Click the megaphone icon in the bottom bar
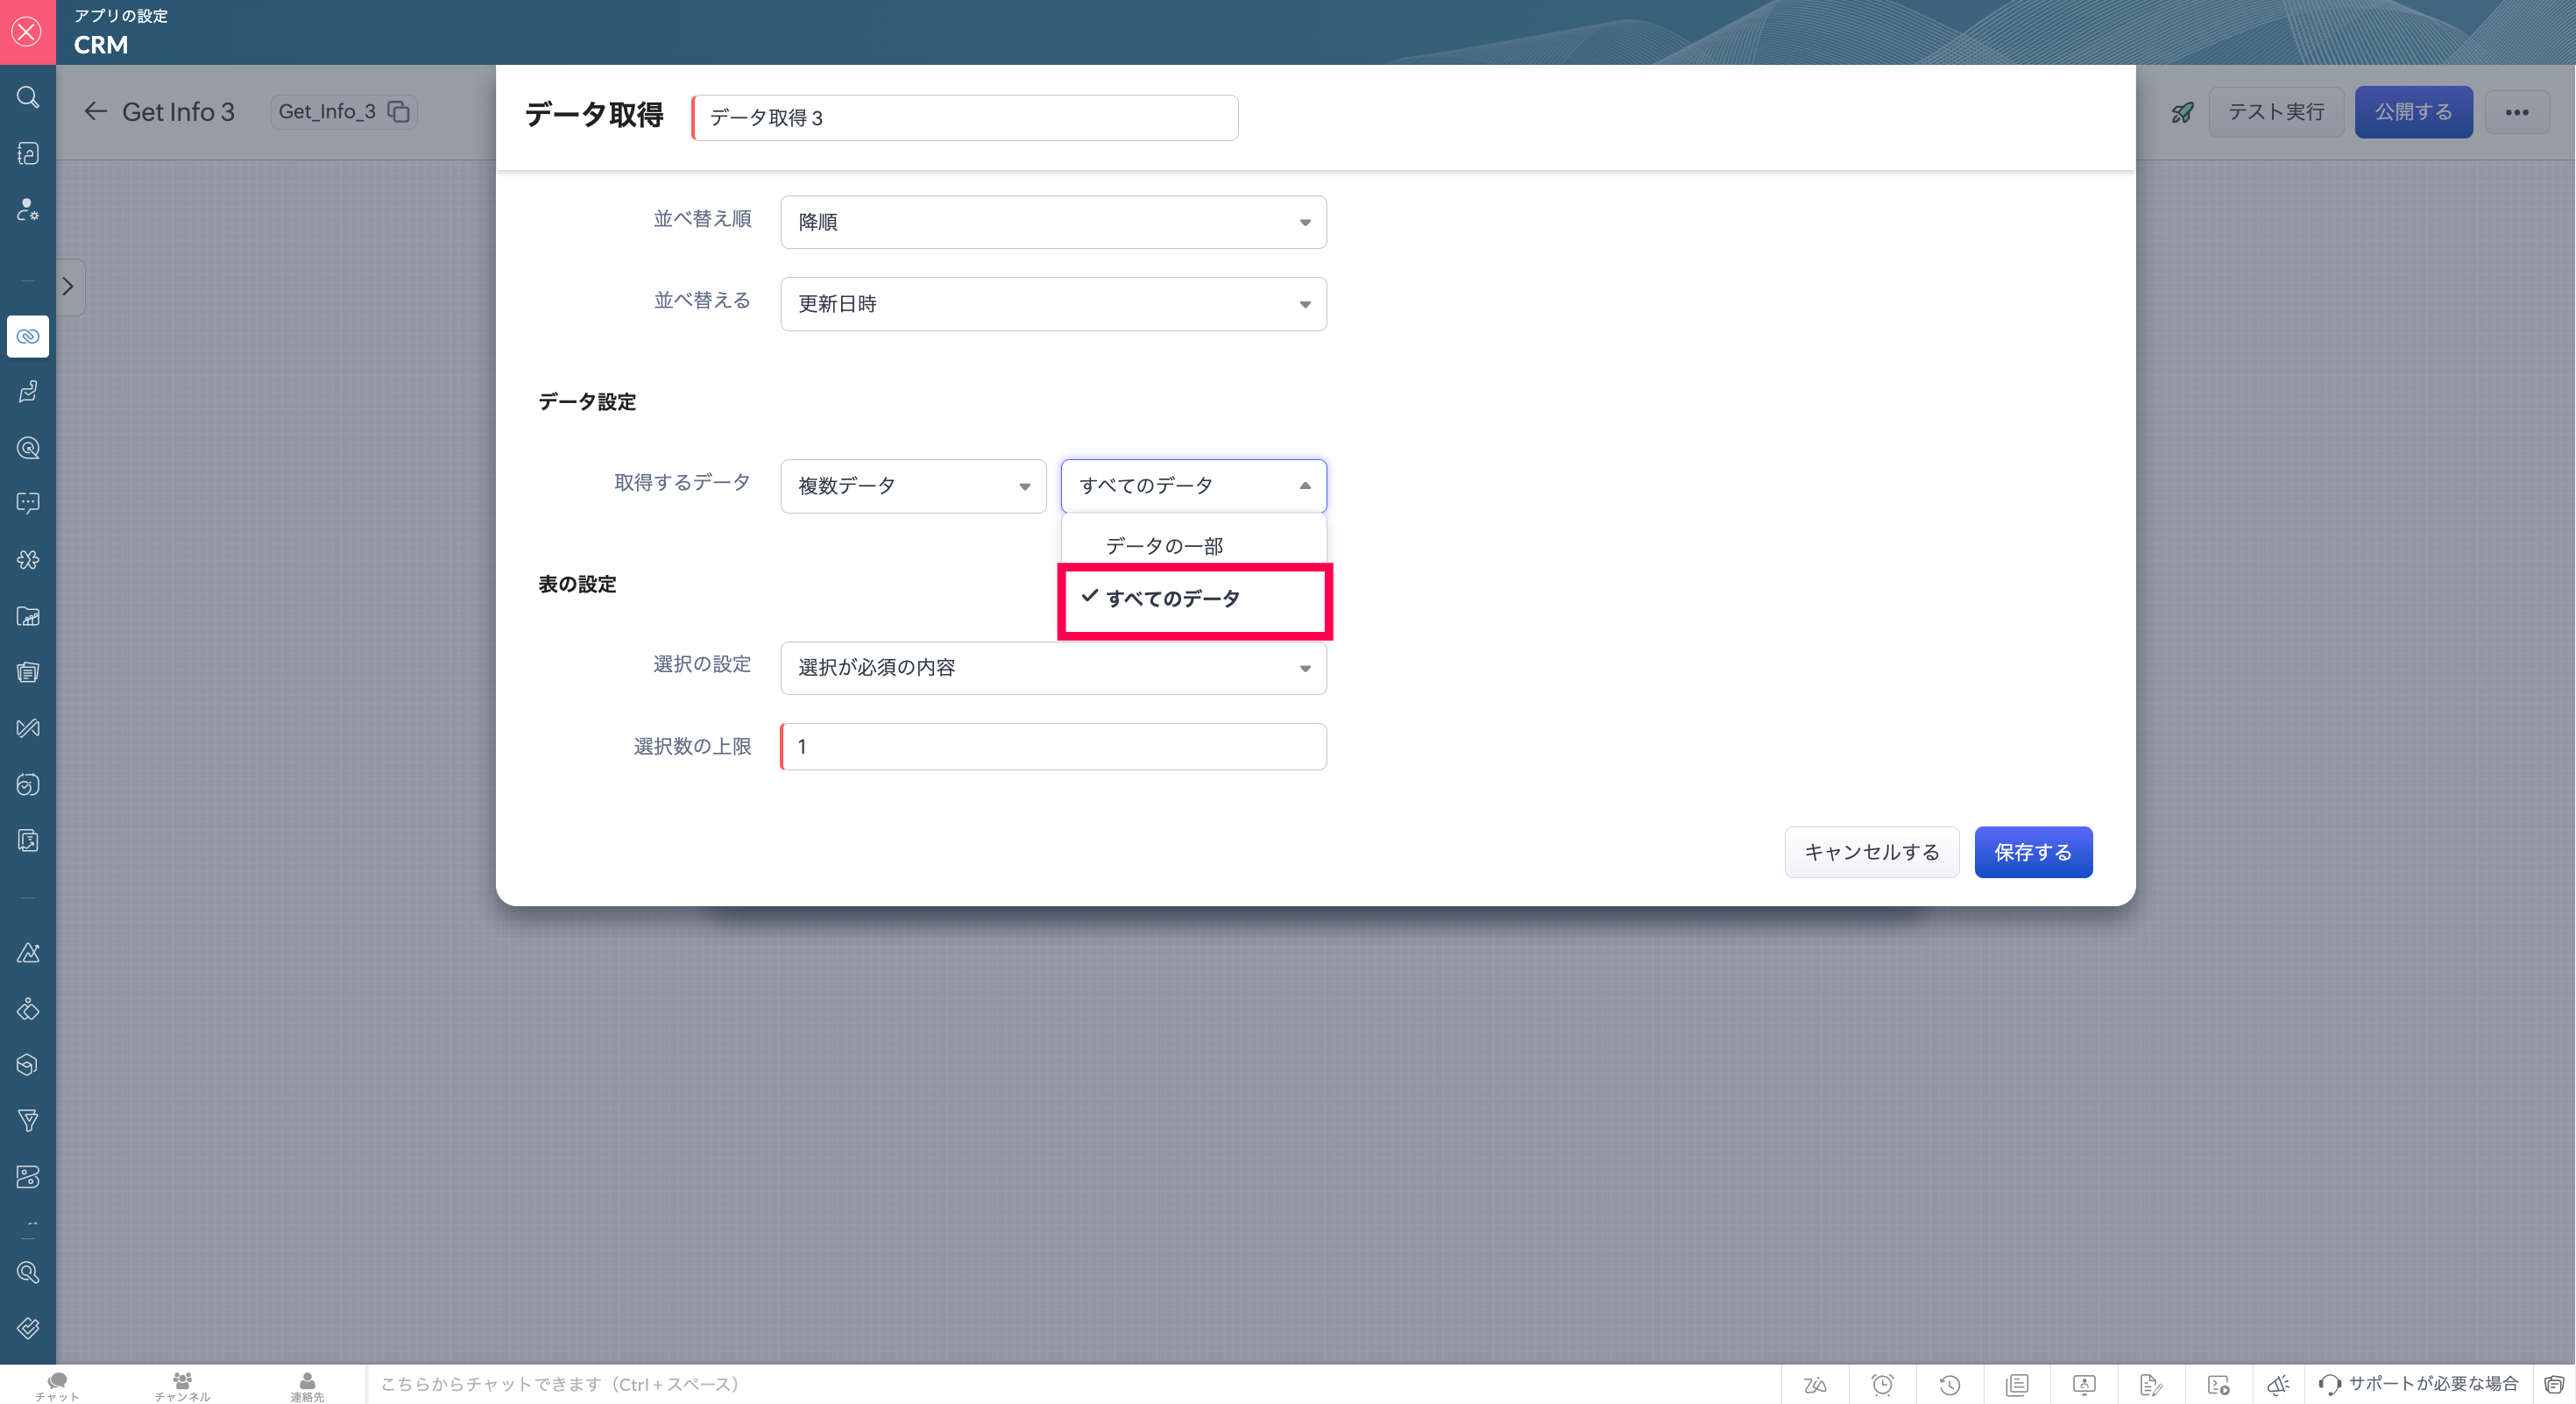This screenshot has height=1404, width=2576. coord(2278,1385)
